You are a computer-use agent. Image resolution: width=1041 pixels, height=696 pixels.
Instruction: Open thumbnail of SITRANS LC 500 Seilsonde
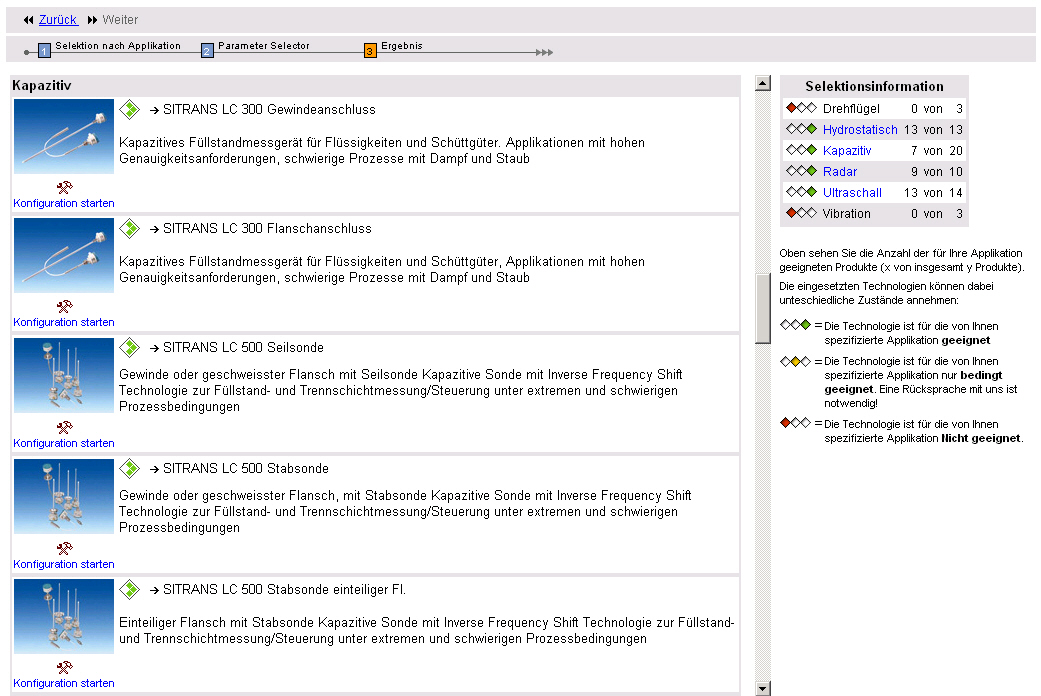[x=64, y=375]
